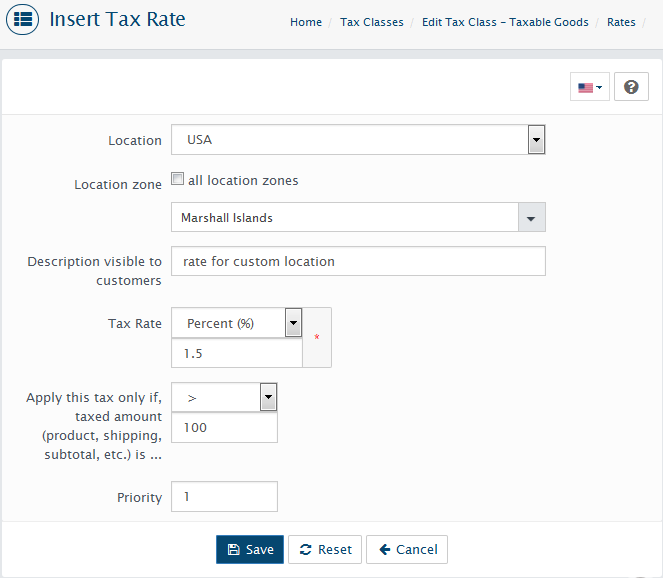Screen dimensions: 663x578
Task: Open Edit Tax Class – Taxable Goods breadcrumb
Action: point(505,22)
